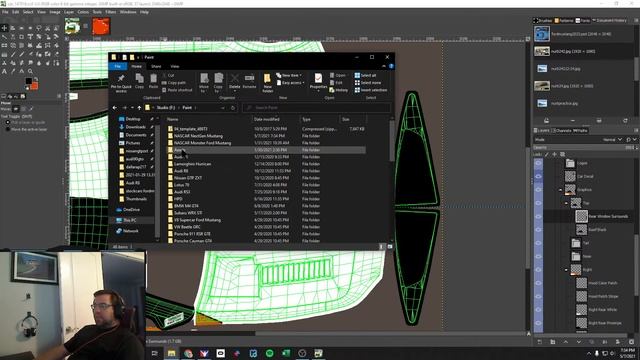Open the NASCAR NextGen Mustang folder

(198, 136)
